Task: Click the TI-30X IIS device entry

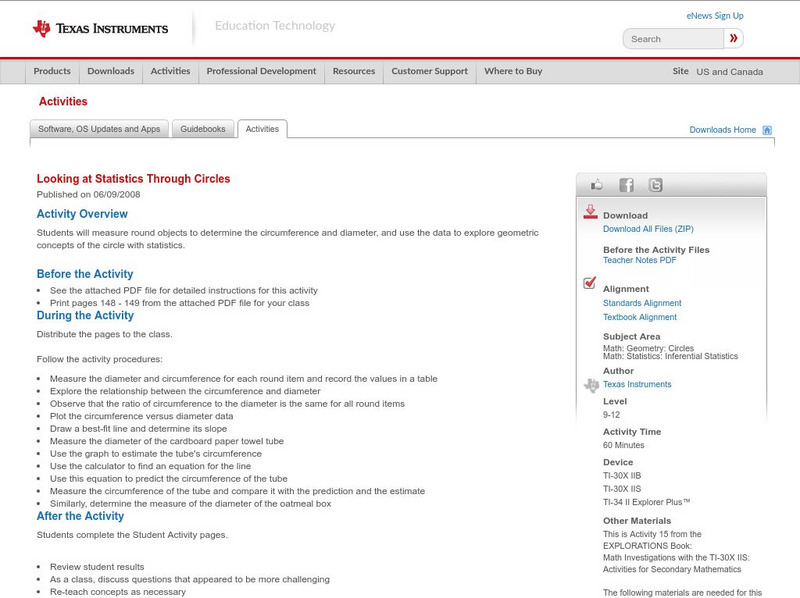Action: pos(622,489)
